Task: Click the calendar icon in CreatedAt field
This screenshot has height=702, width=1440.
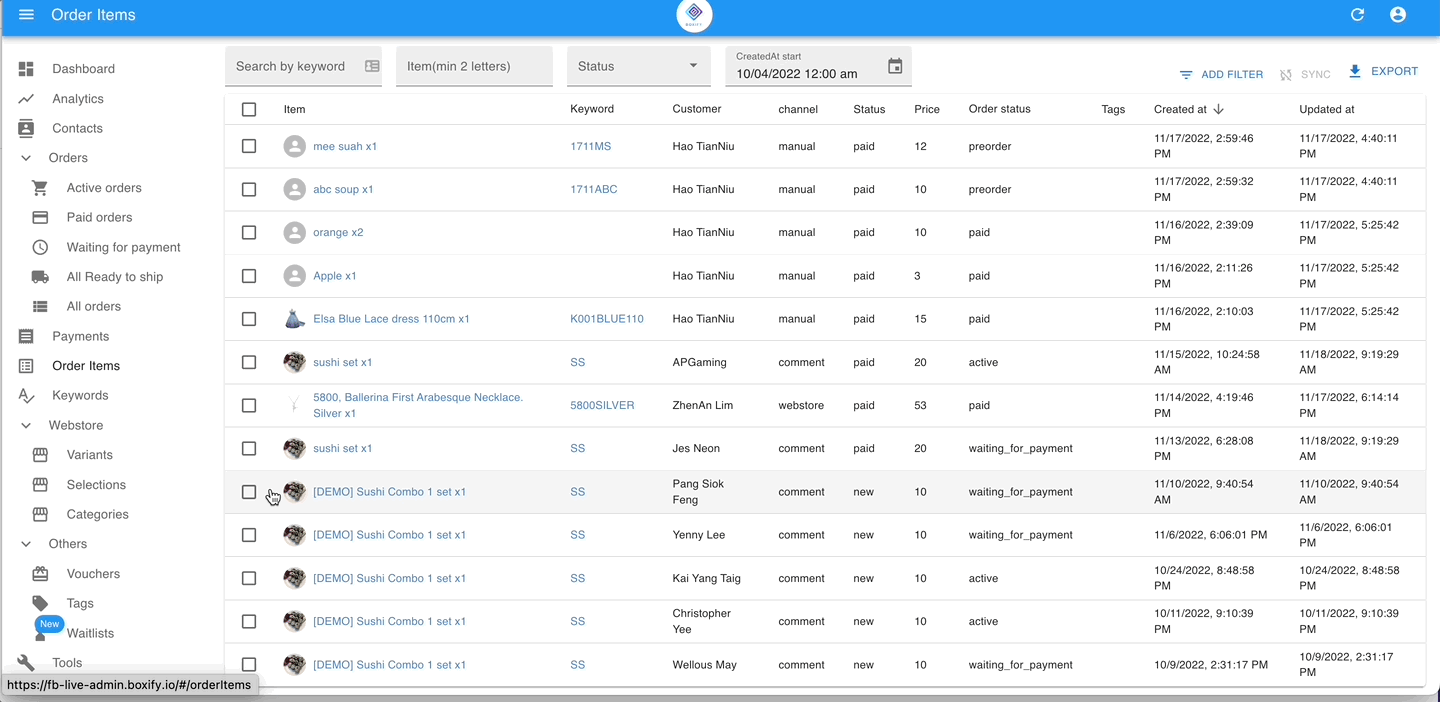Action: click(895, 66)
